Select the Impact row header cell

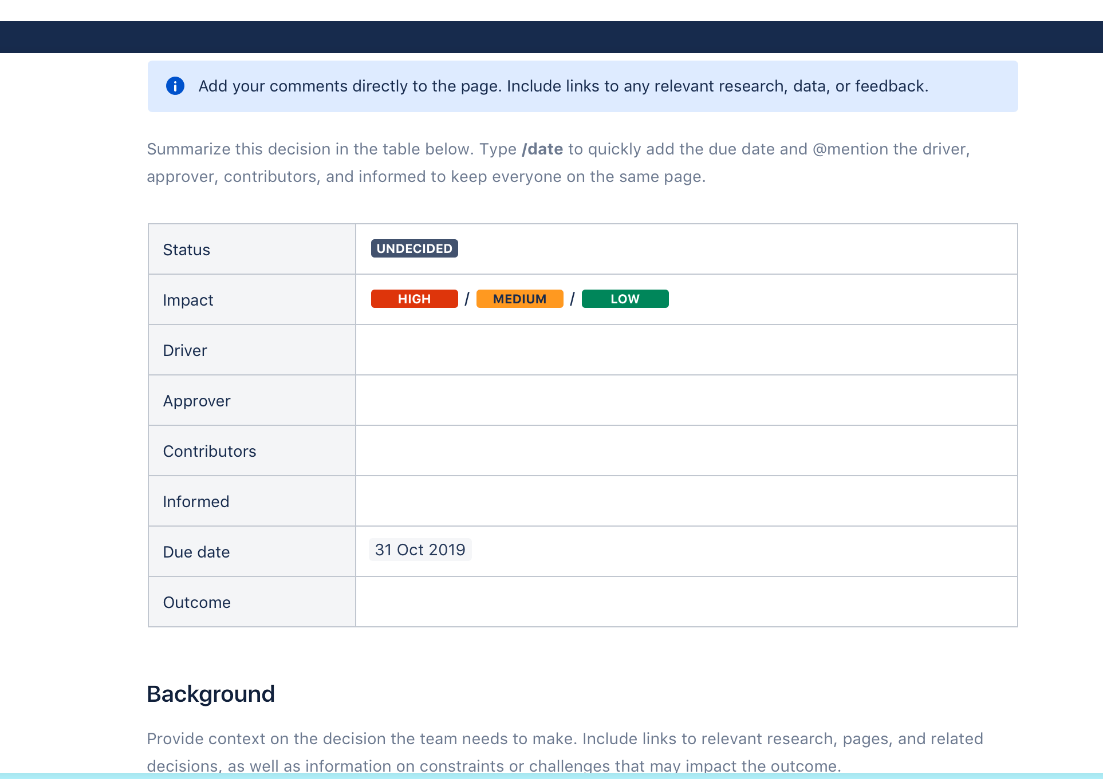(252, 300)
